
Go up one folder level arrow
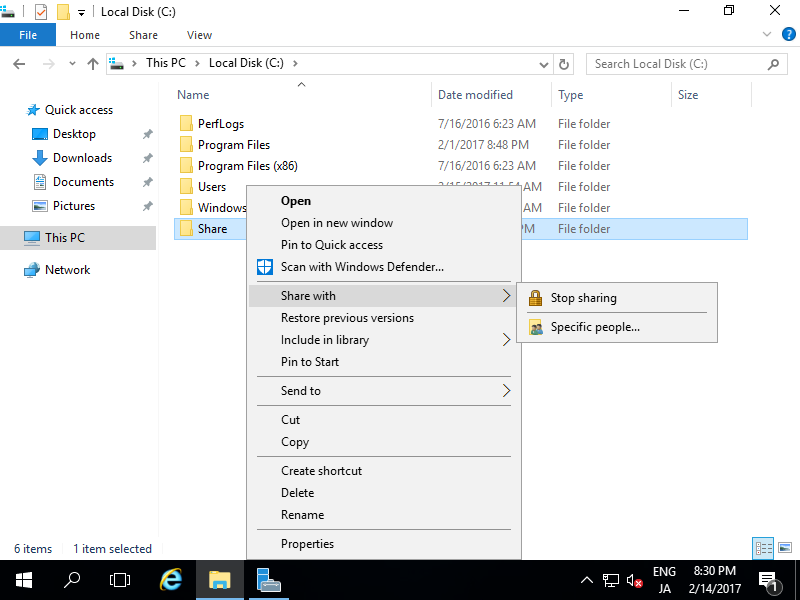click(93, 64)
